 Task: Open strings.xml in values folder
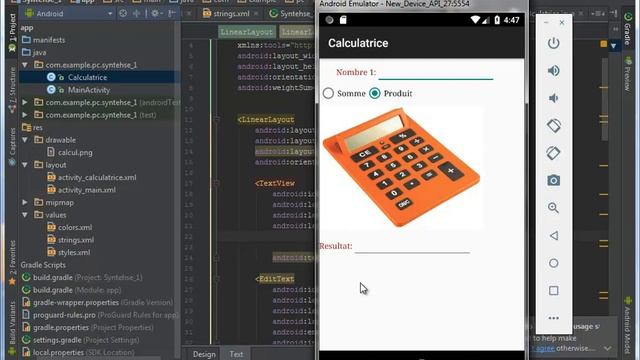click(76, 240)
